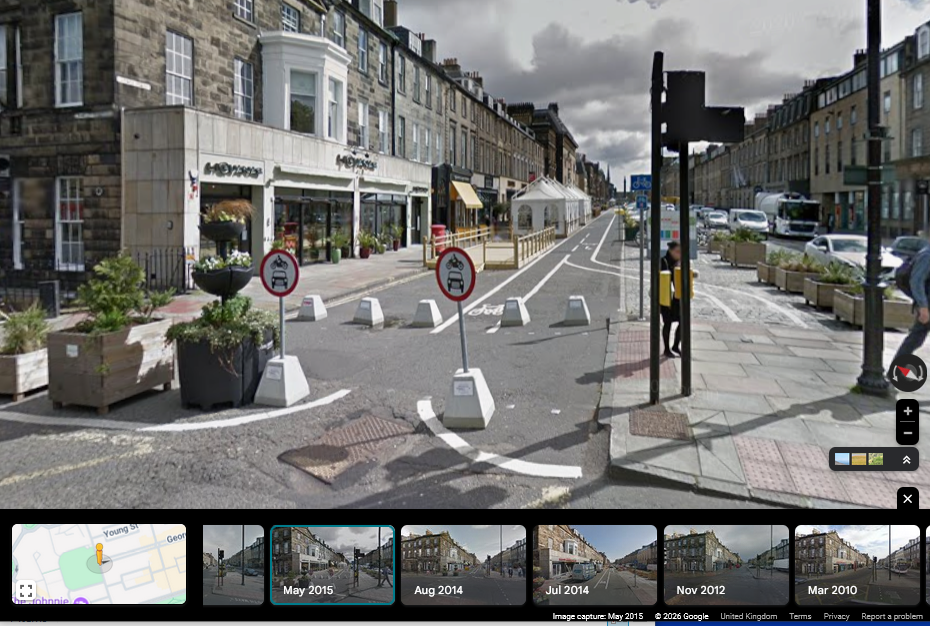Viewport: 930px width, 626px height.
Task: Click the Pegman marker on the minimap
Action: [99, 555]
